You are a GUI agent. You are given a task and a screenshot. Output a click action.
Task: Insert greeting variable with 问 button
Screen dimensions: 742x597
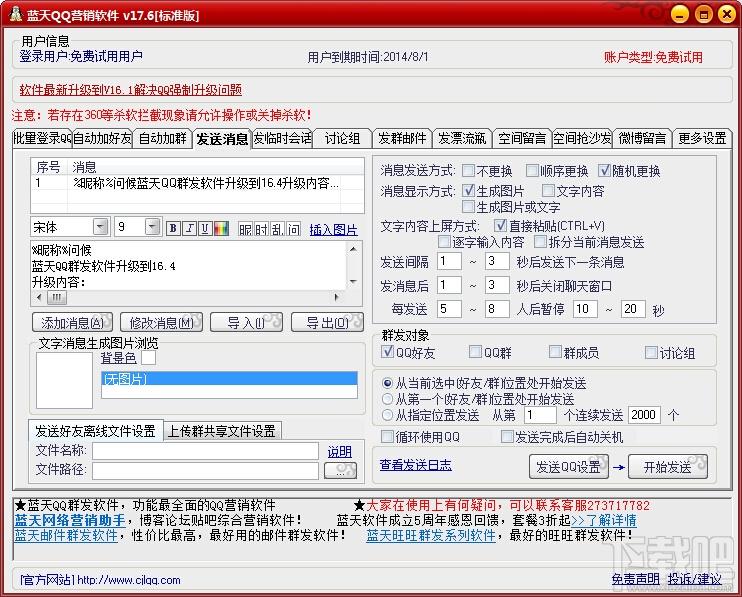pyautogui.click(x=293, y=229)
